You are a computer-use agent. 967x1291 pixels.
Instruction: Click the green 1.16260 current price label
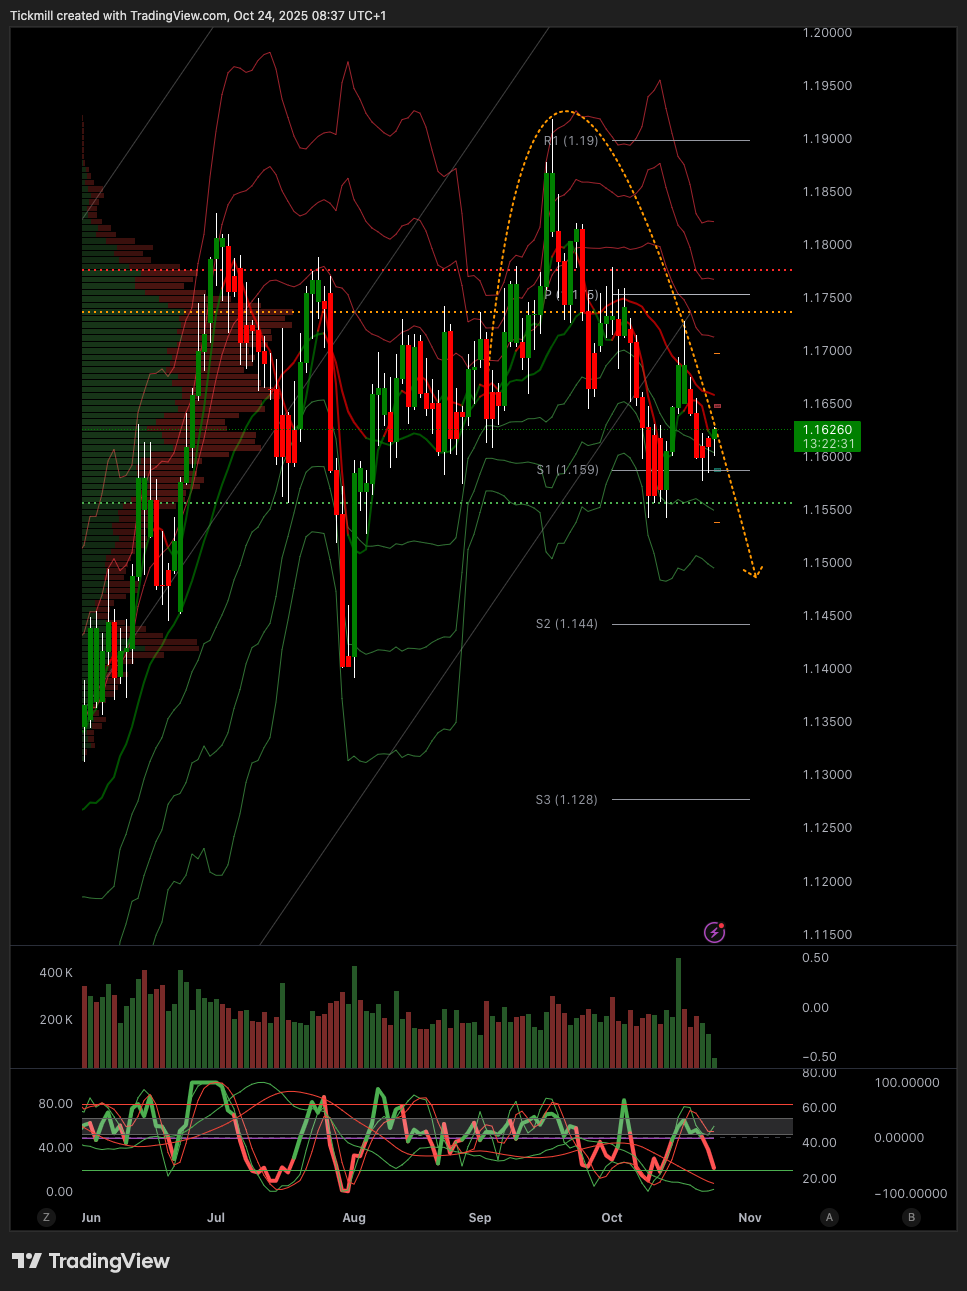click(827, 430)
